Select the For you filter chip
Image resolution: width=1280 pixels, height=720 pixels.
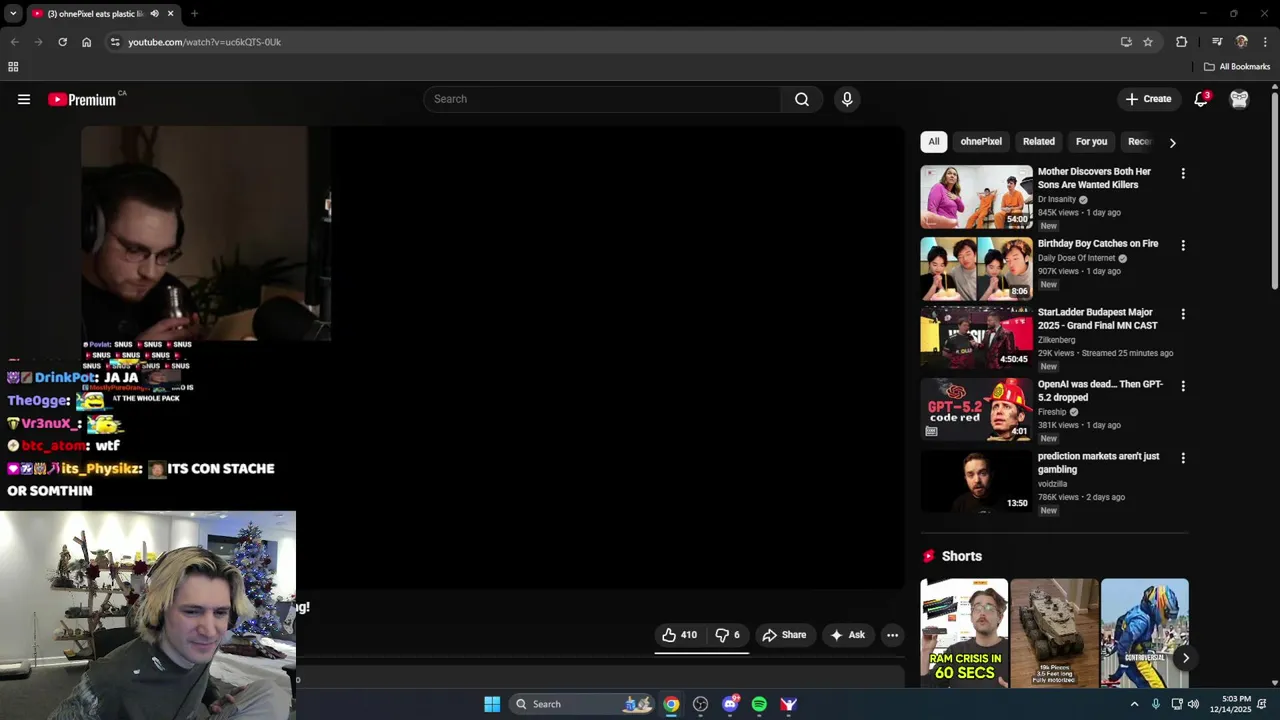[x=1091, y=141]
